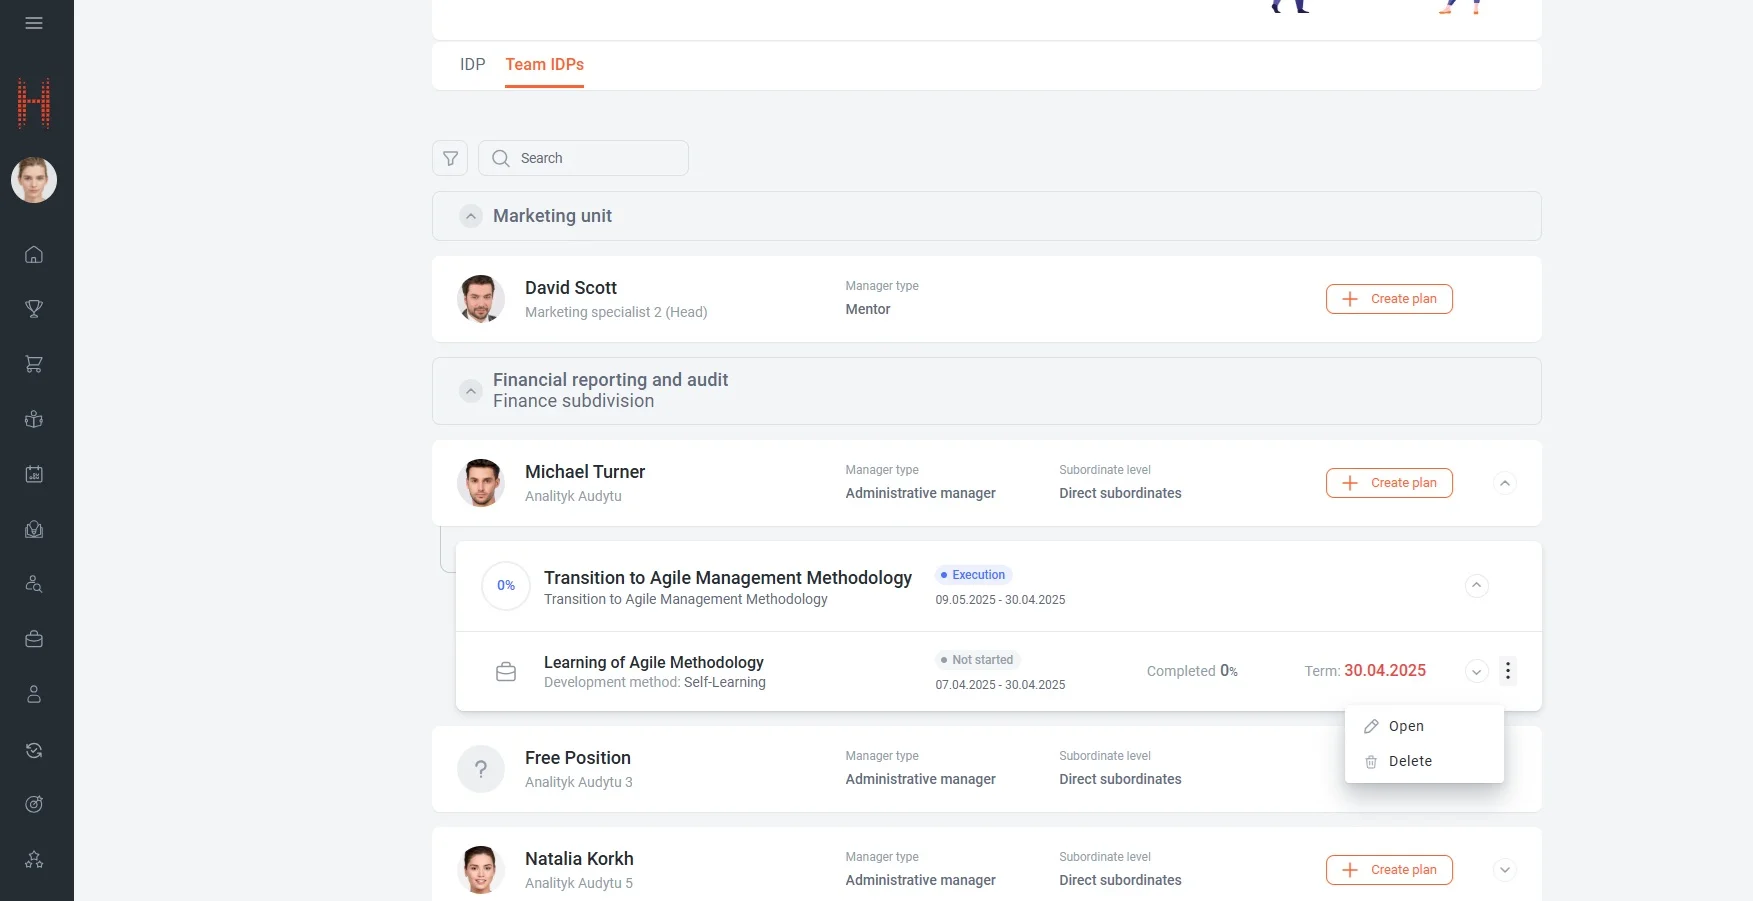The height and width of the screenshot is (901, 1753).
Task: Click the three-dot menu for Learning task
Action: tap(1508, 671)
